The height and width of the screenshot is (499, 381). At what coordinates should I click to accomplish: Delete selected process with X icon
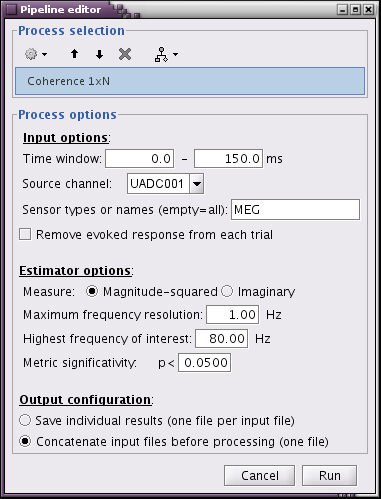125,54
